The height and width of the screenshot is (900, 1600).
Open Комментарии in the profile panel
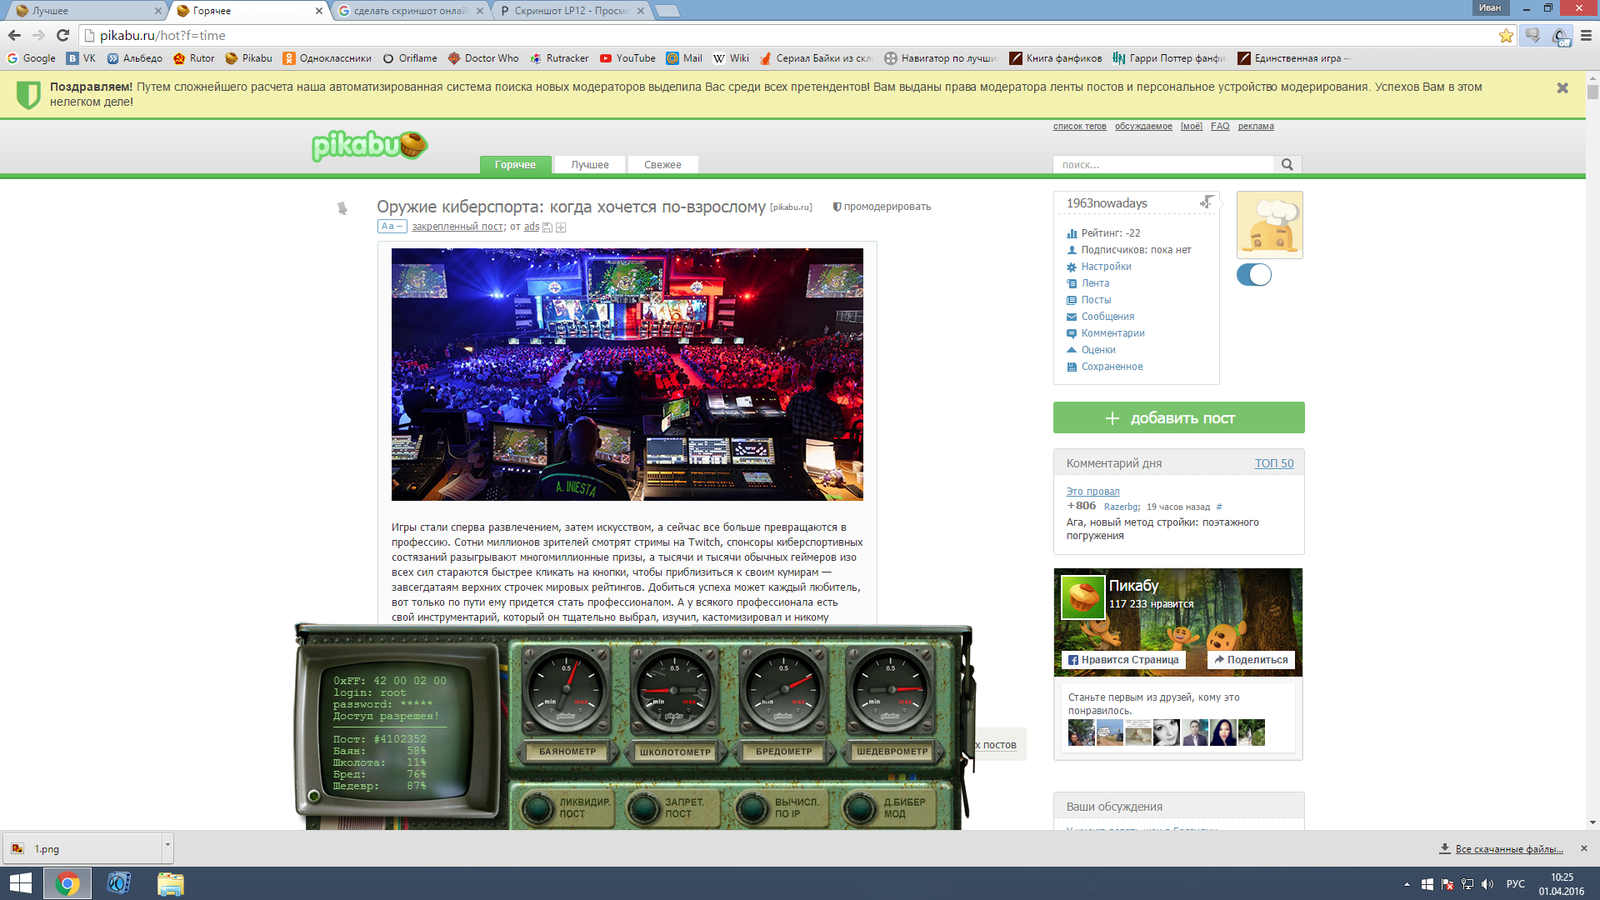(1113, 333)
